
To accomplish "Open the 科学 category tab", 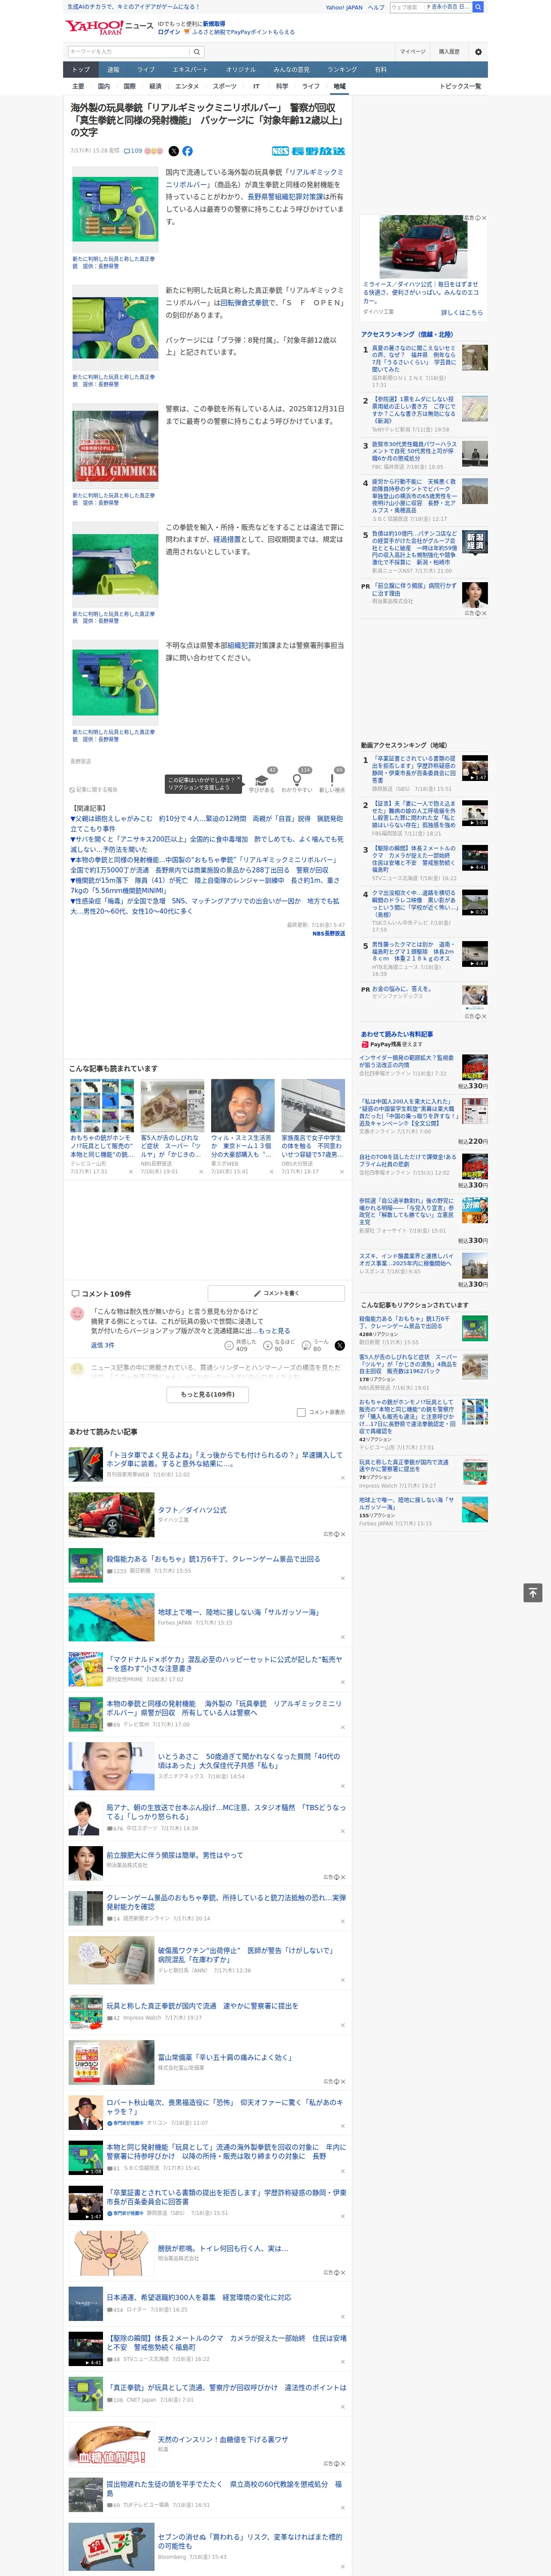I will coord(282,86).
